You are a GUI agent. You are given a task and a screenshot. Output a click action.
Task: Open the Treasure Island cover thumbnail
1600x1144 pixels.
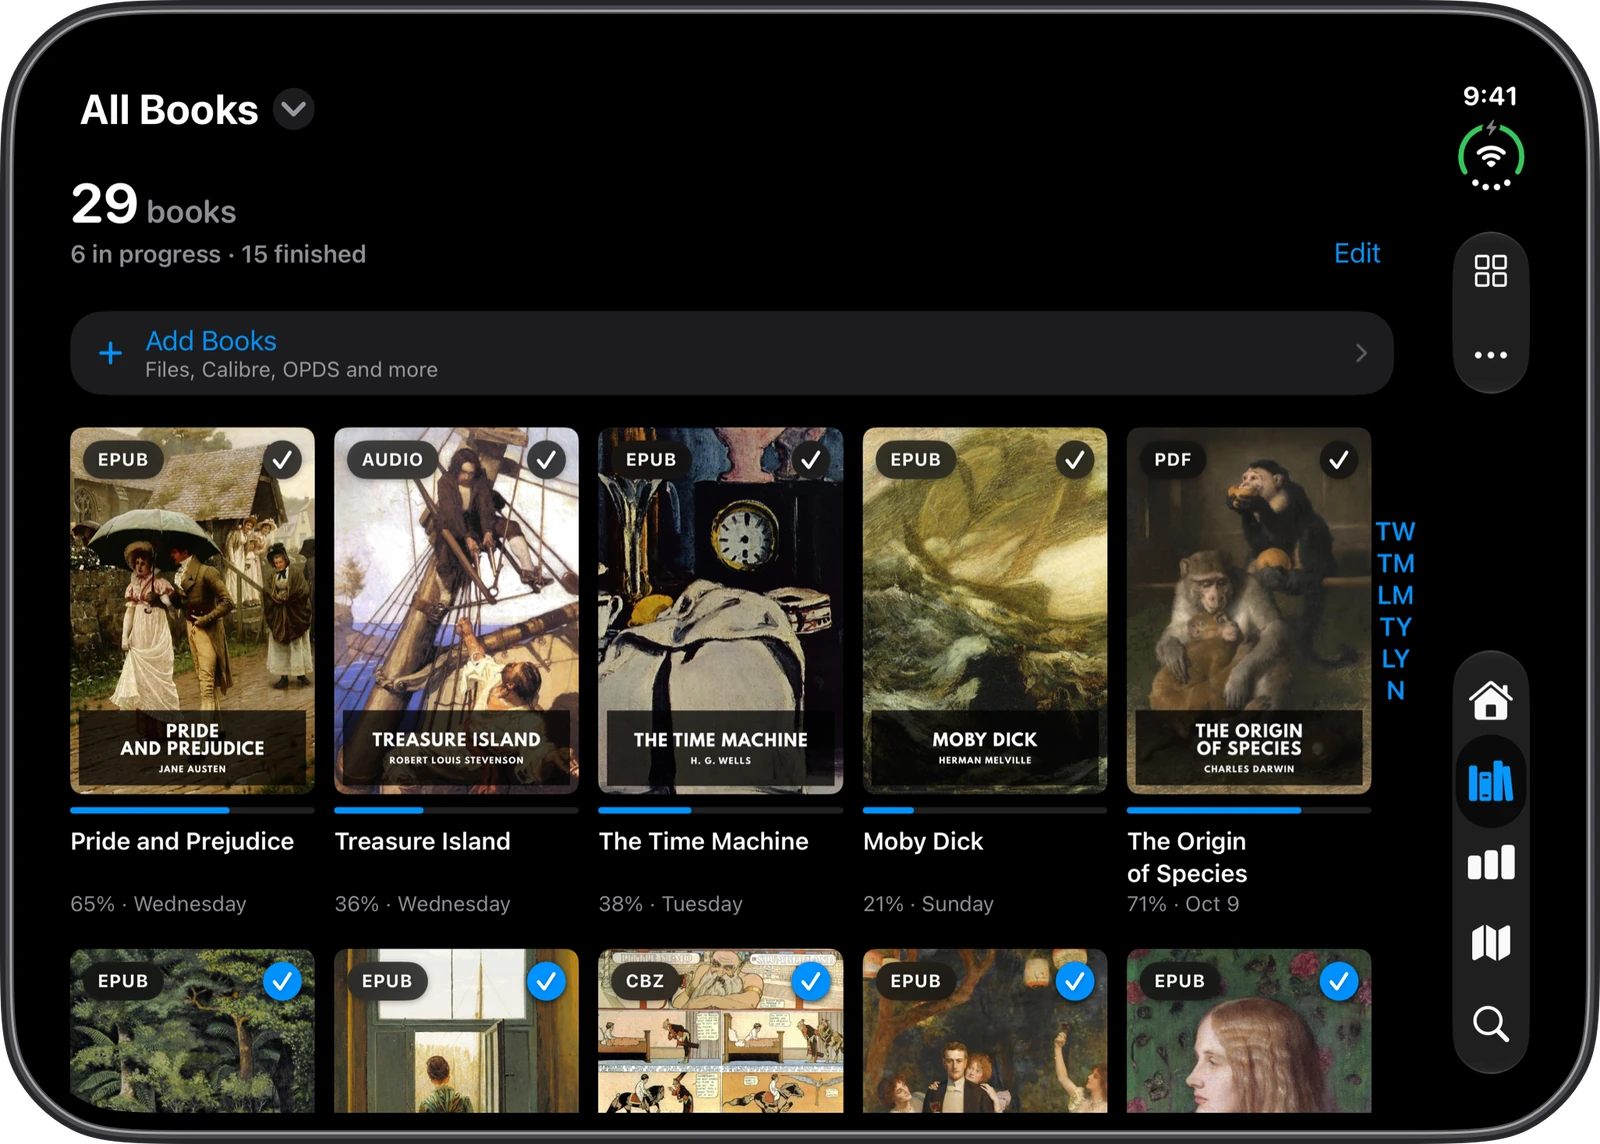[456, 611]
